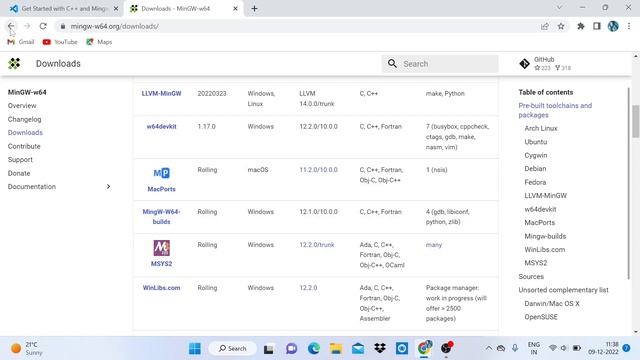The image size is (640, 360).
Task: Open Support in the left sidebar
Action: click(x=20, y=160)
